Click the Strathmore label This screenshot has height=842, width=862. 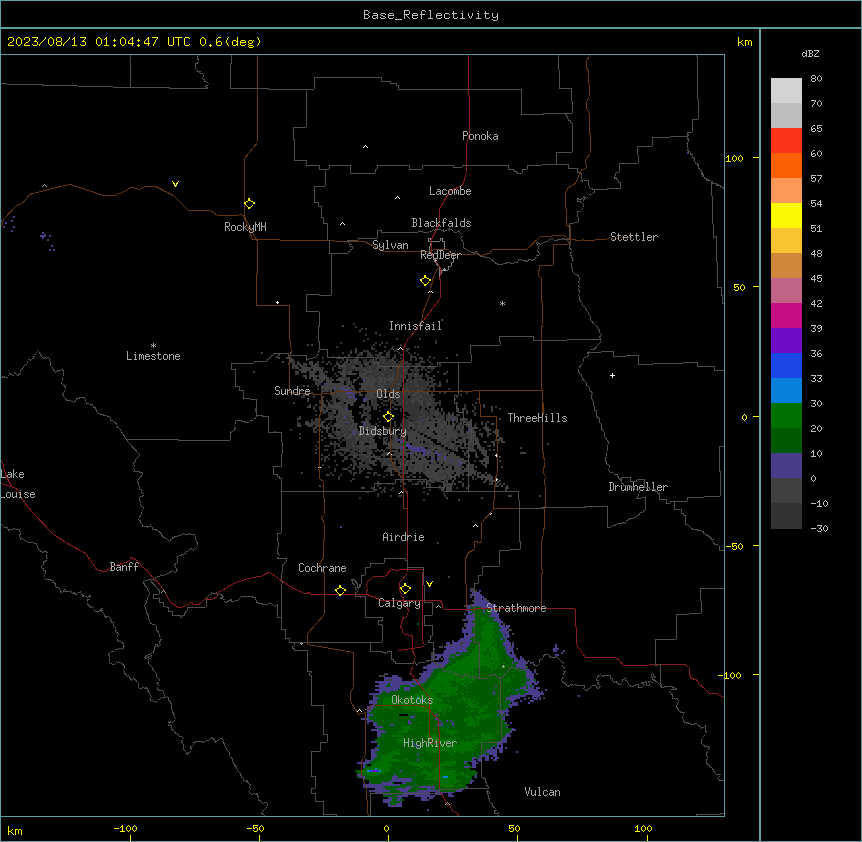tap(516, 608)
